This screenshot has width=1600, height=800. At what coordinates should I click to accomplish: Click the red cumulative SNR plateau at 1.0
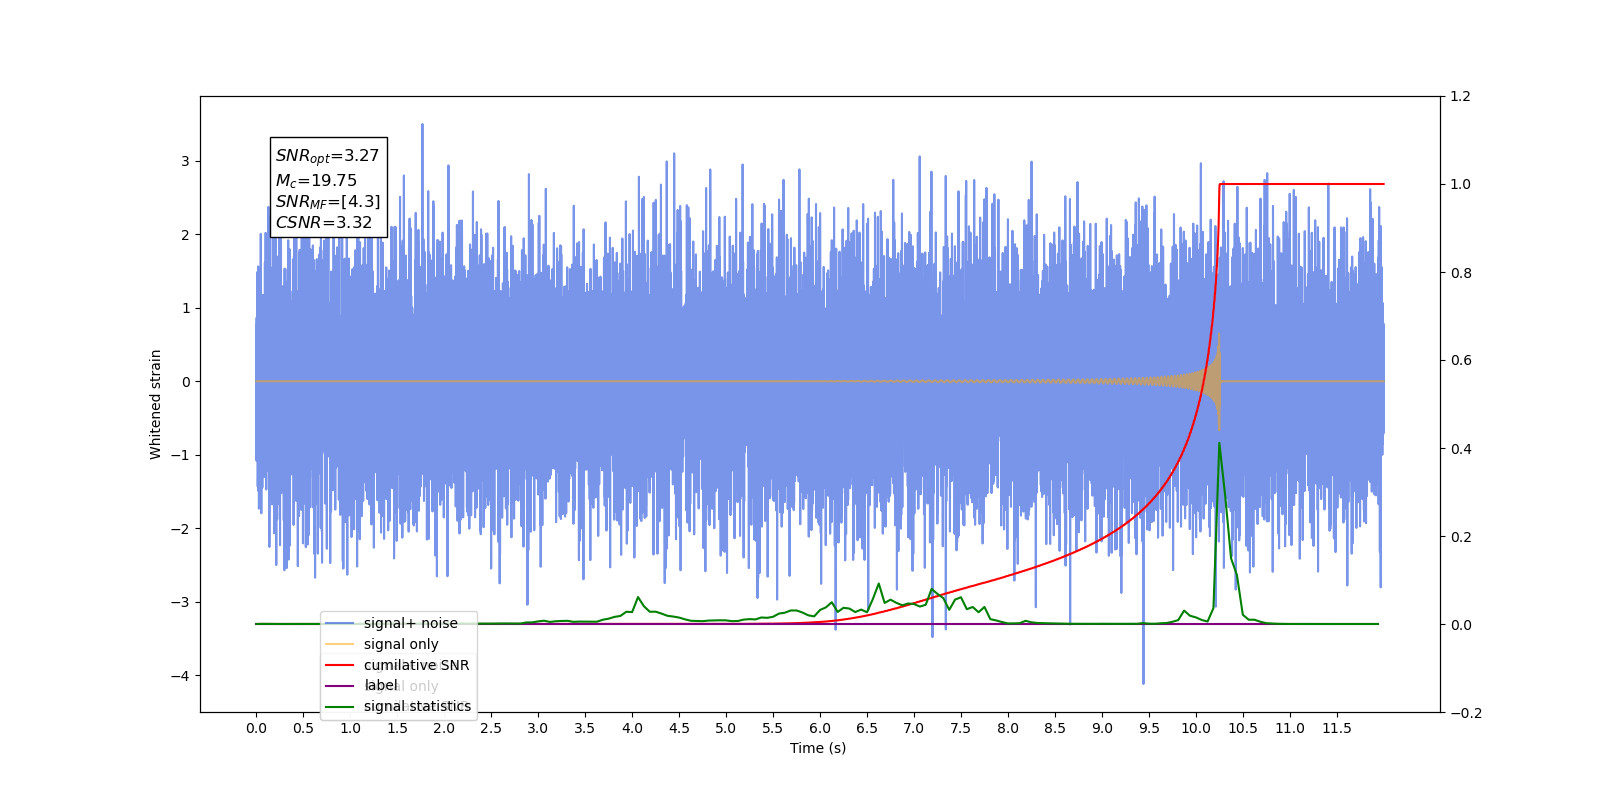click(x=1300, y=184)
